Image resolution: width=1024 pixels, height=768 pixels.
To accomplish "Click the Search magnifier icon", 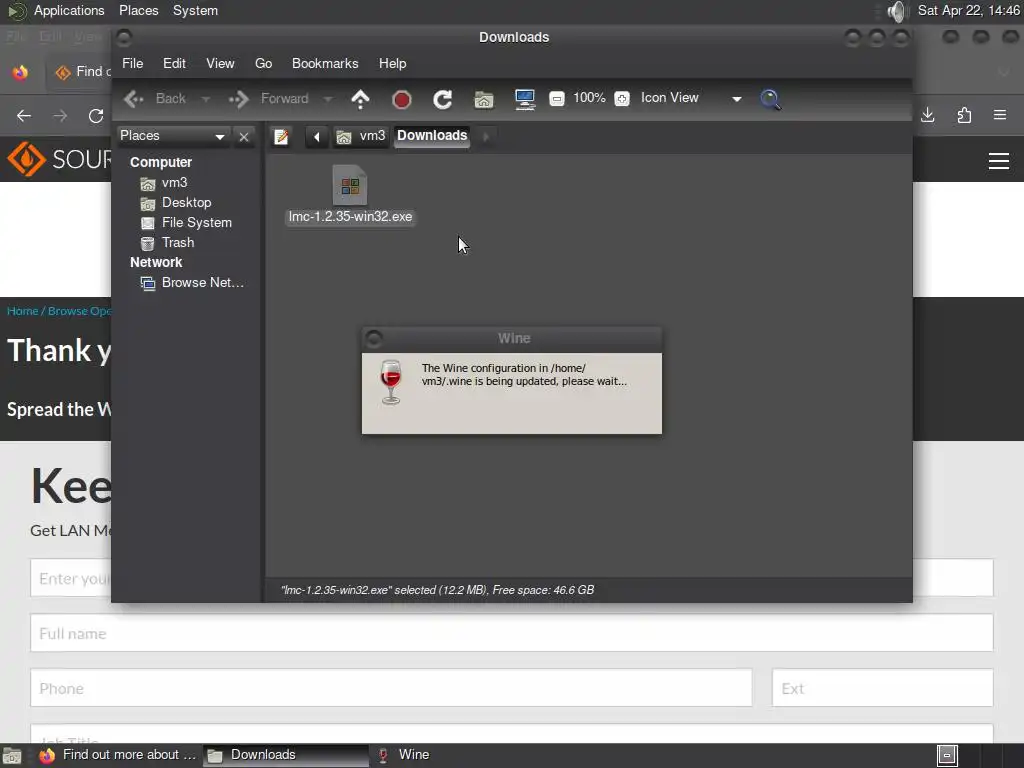I will (771, 99).
